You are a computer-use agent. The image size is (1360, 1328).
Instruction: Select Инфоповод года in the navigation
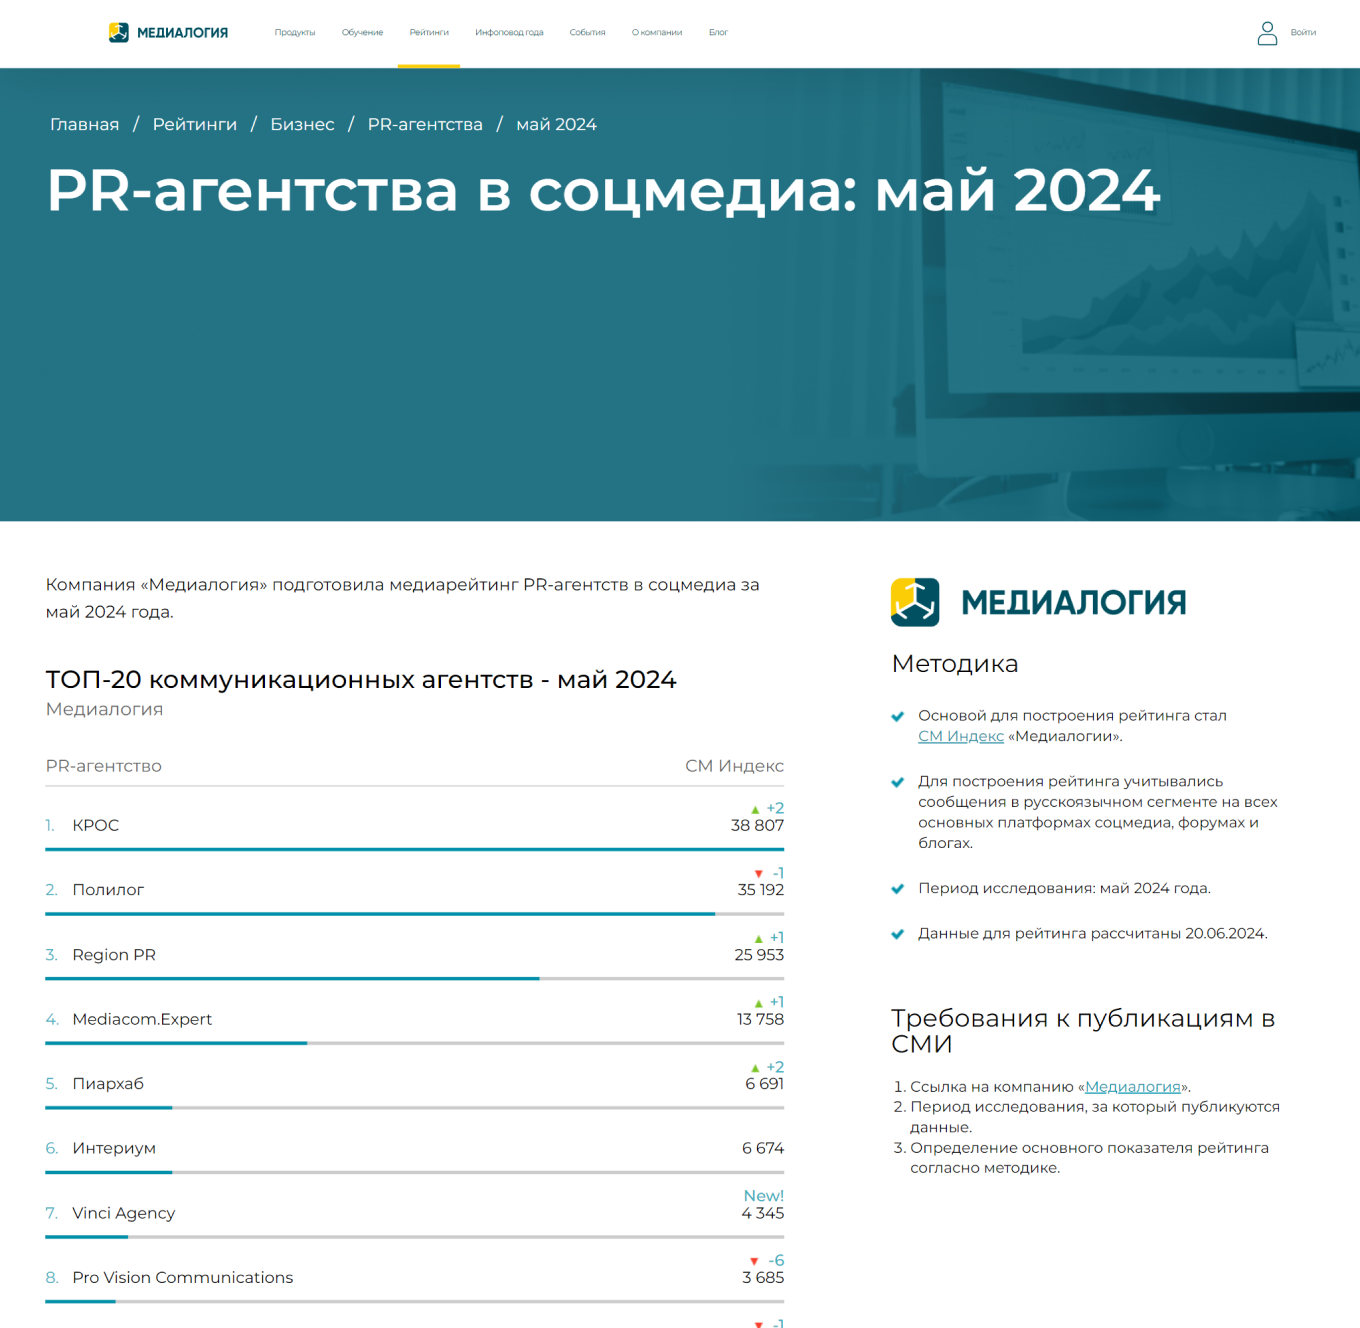pyautogui.click(x=509, y=32)
